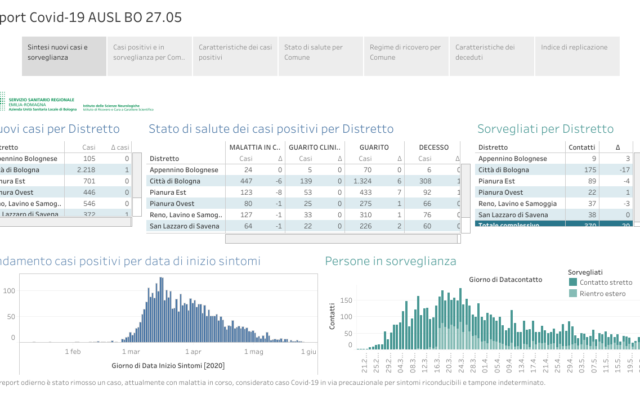Click the GUARITO column header
Screen dimensions: 640x395
pyautogui.click(x=374, y=147)
